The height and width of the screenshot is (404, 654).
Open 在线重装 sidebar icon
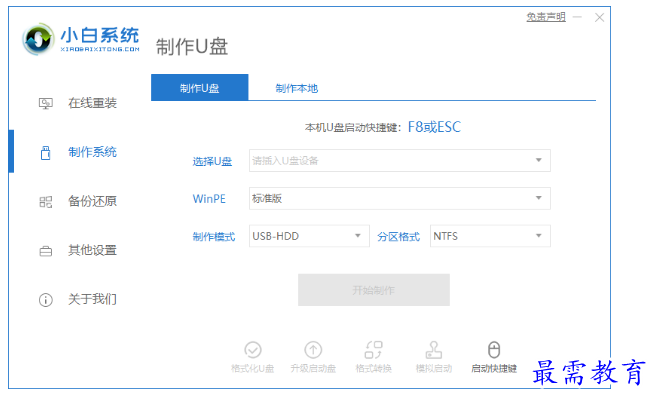coord(45,103)
